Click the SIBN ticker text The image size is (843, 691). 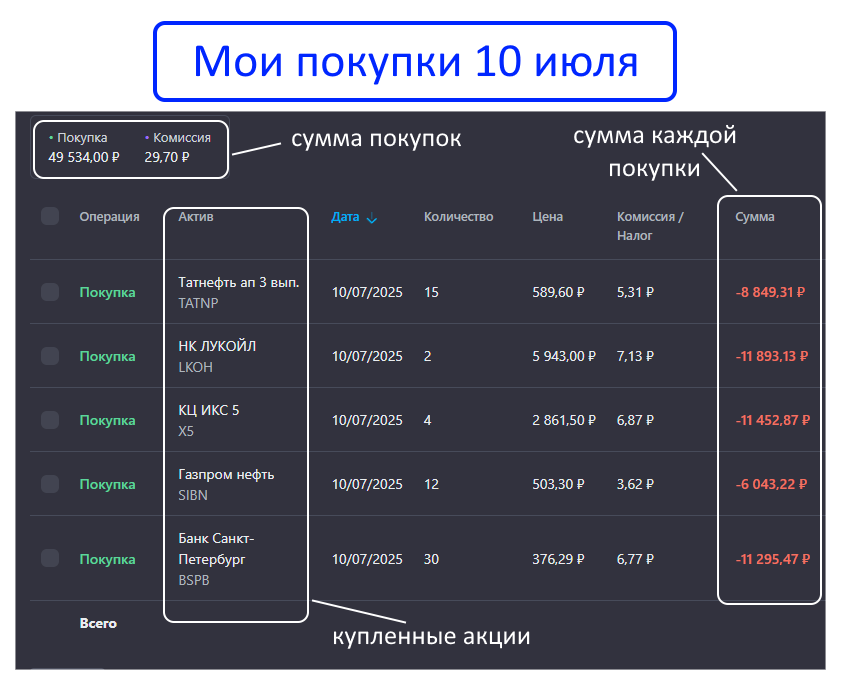[193, 495]
